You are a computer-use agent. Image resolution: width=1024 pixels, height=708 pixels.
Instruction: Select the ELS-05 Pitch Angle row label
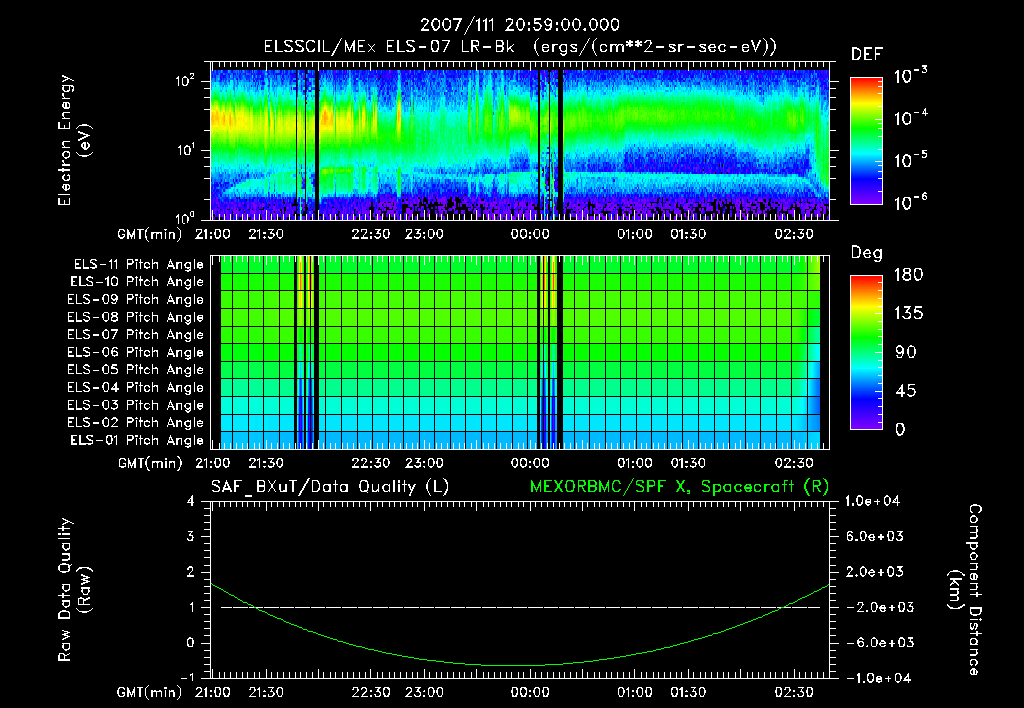(x=136, y=370)
